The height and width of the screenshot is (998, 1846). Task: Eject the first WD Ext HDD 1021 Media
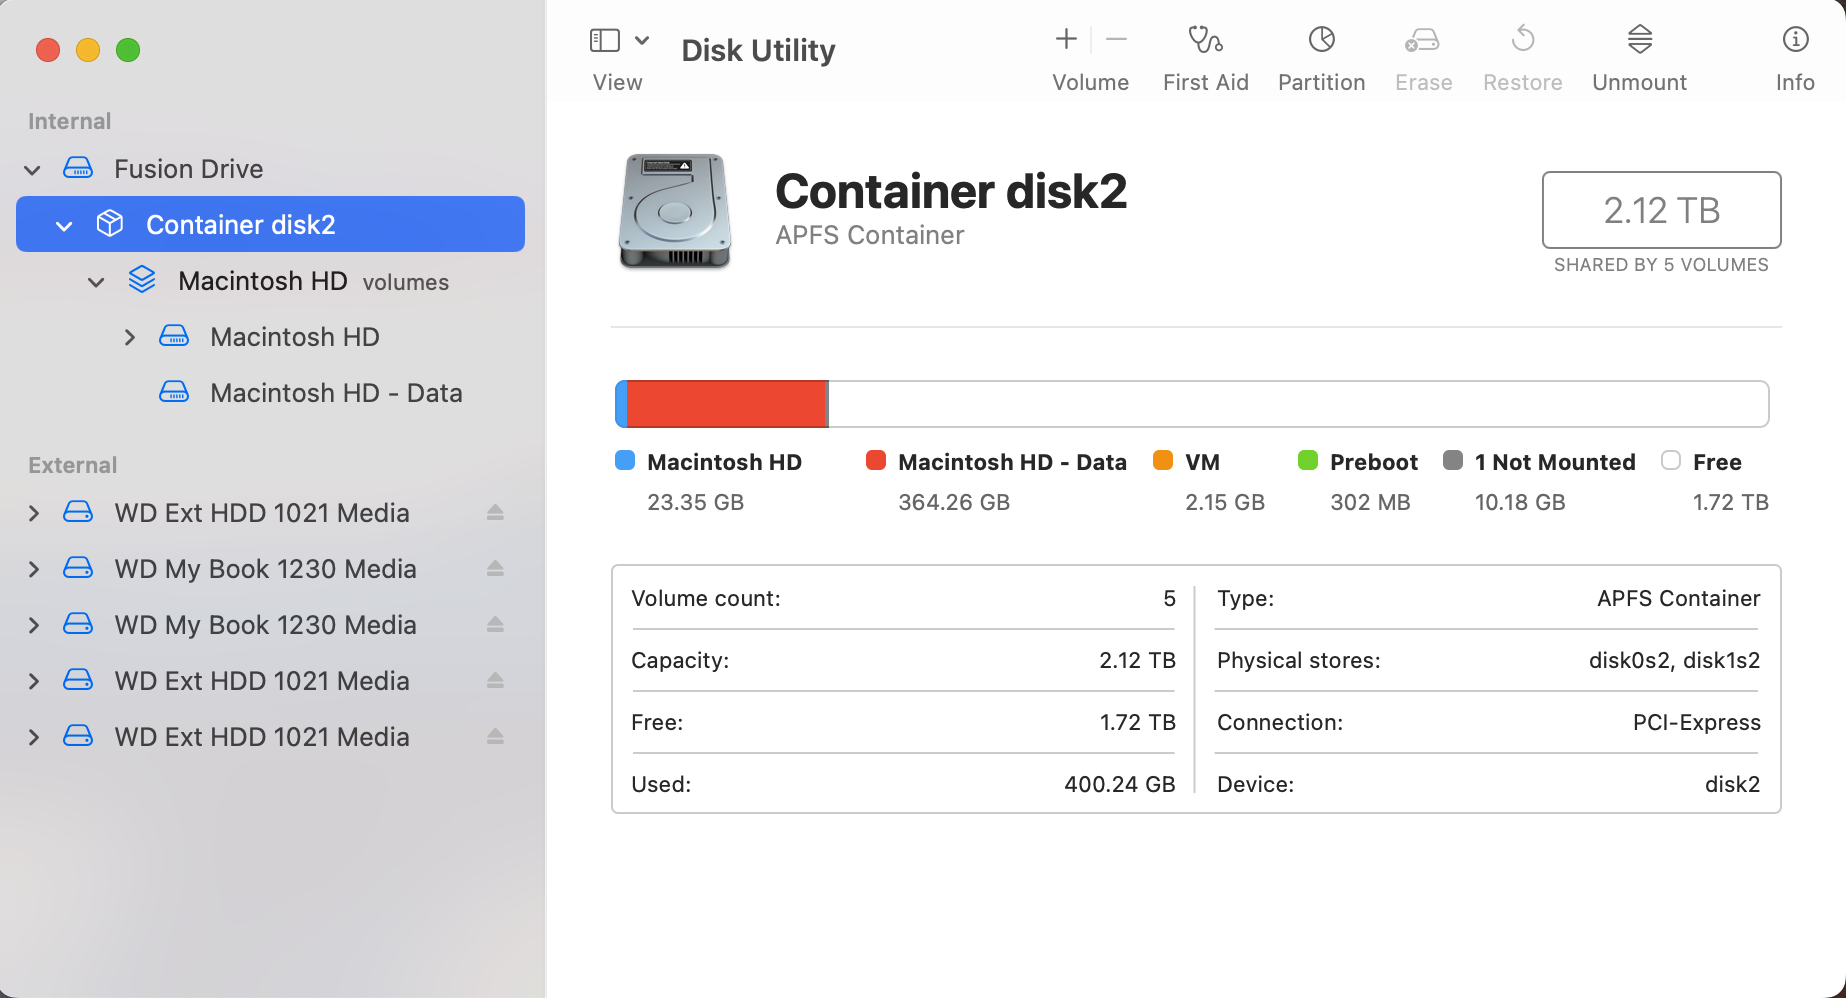click(495, 512)
